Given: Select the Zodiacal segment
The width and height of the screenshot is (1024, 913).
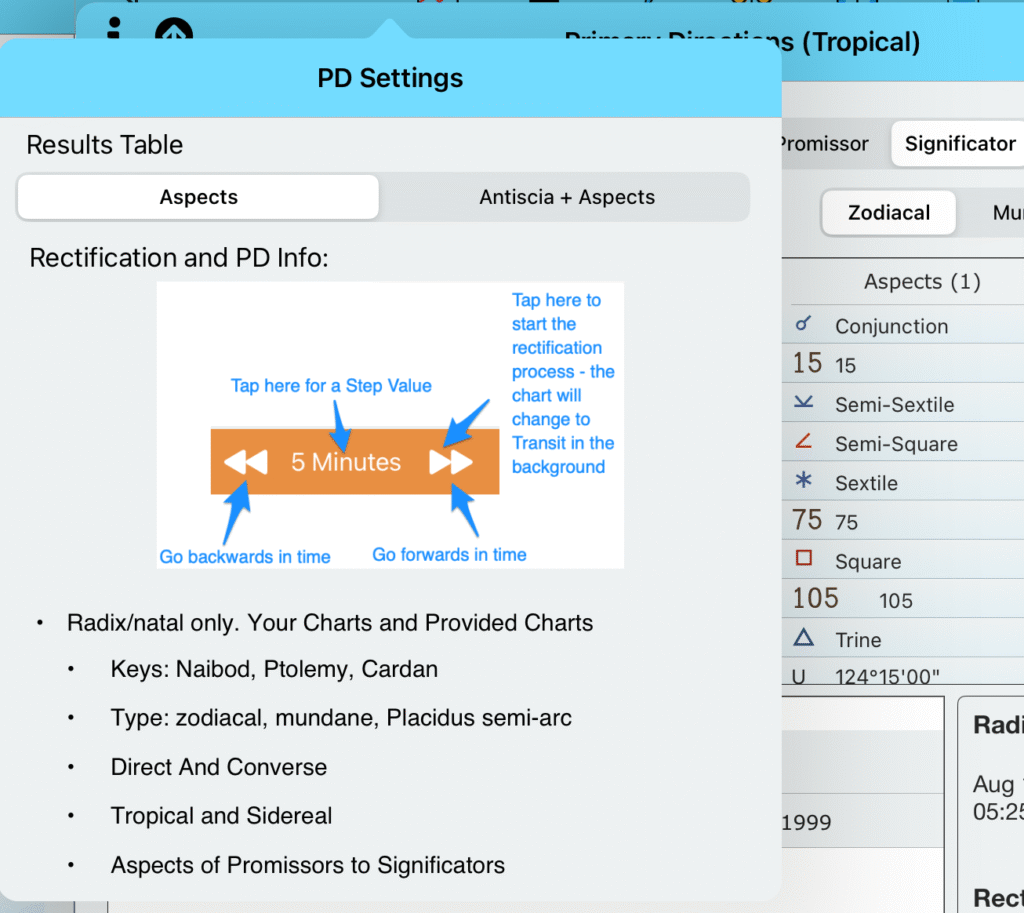Looking at the screenshot, I should point(888,213).
